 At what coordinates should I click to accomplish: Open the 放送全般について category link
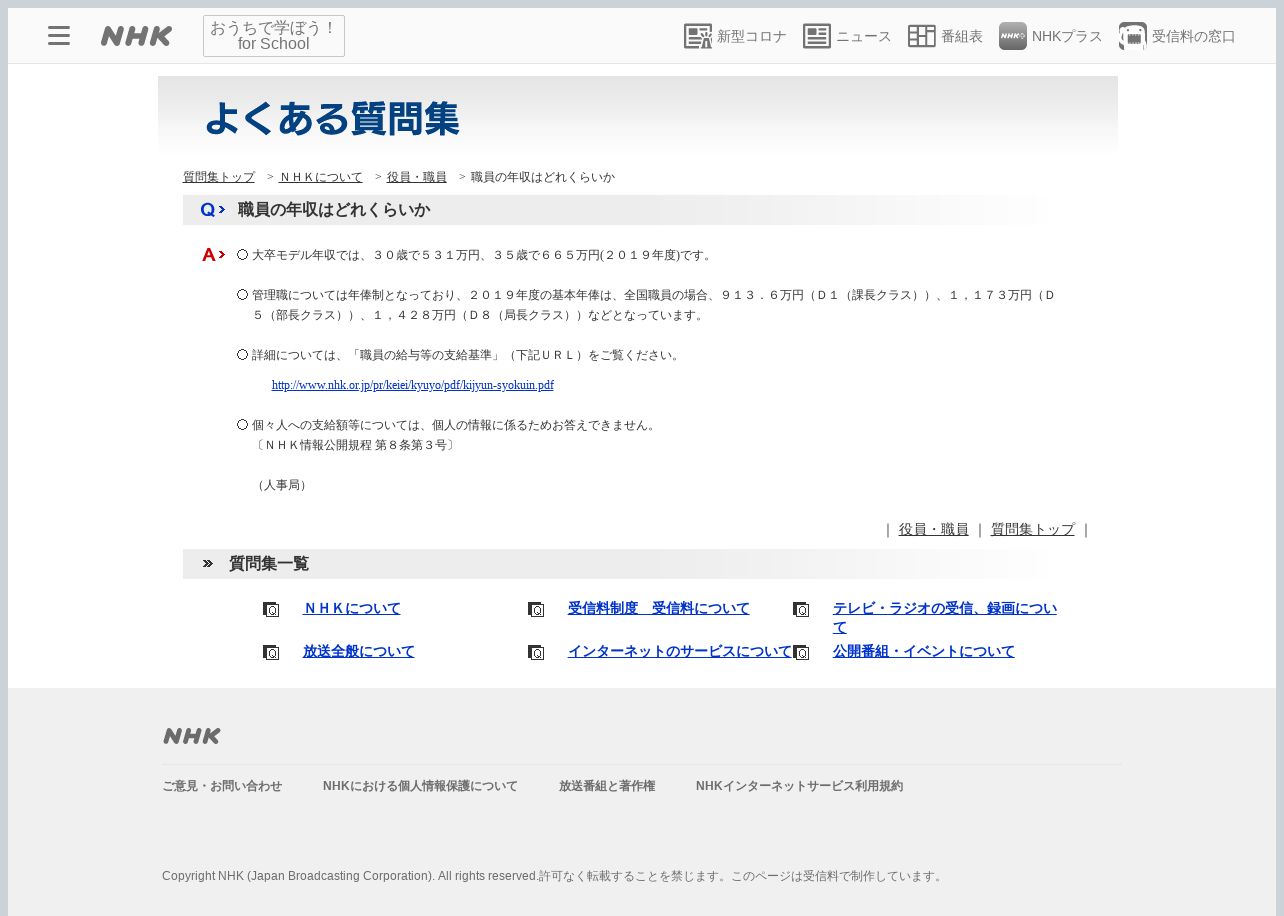(359, 651)
